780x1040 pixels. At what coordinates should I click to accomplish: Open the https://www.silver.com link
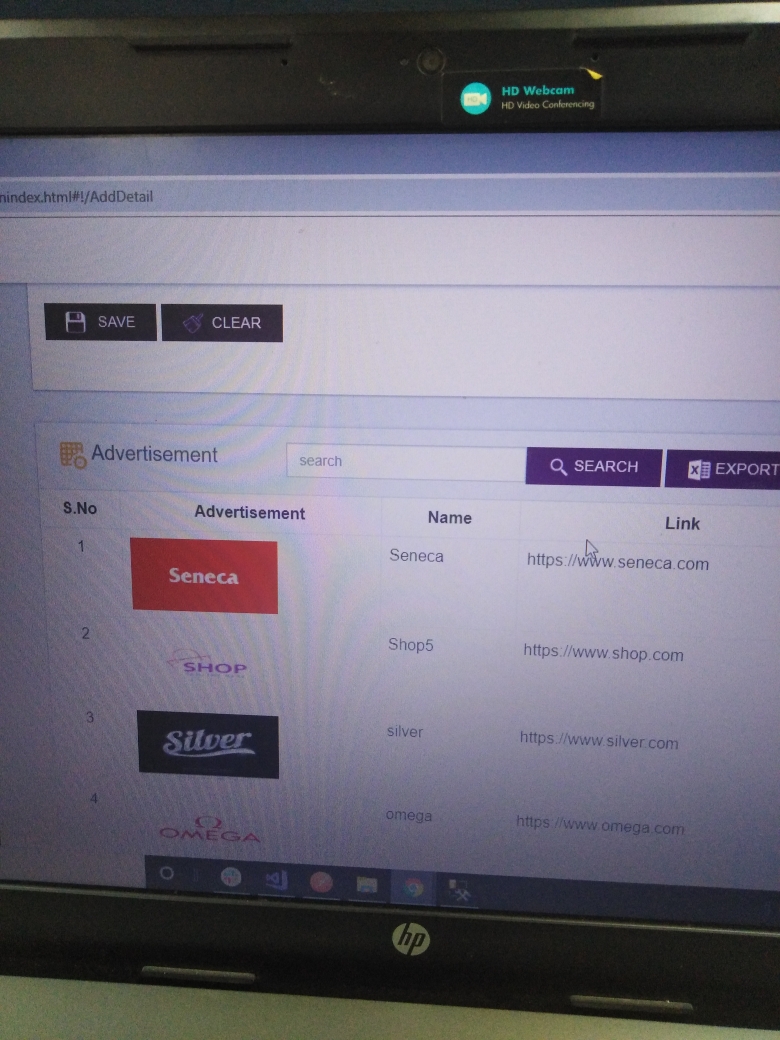point(598,741)
